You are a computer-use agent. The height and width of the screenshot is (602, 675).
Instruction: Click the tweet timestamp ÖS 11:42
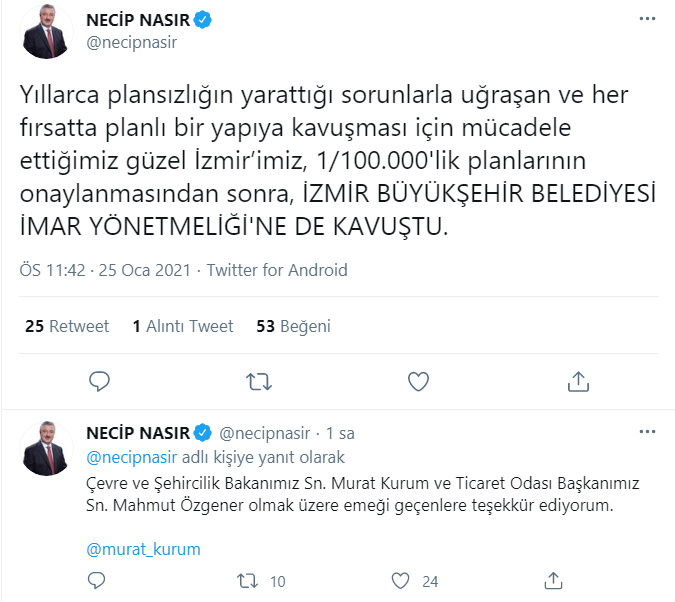[x=53, y=270]
